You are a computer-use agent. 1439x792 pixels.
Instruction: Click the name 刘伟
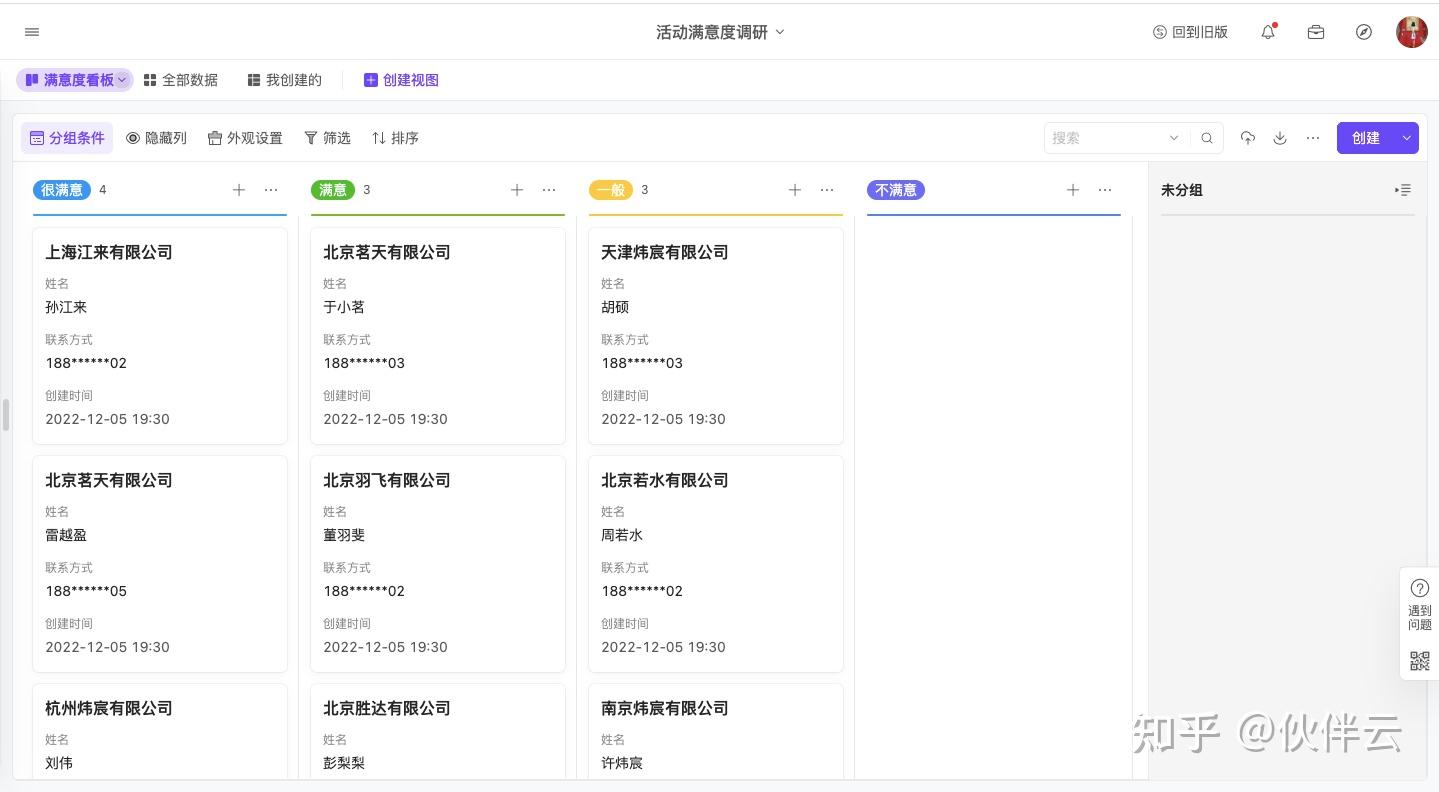[59, 763]
